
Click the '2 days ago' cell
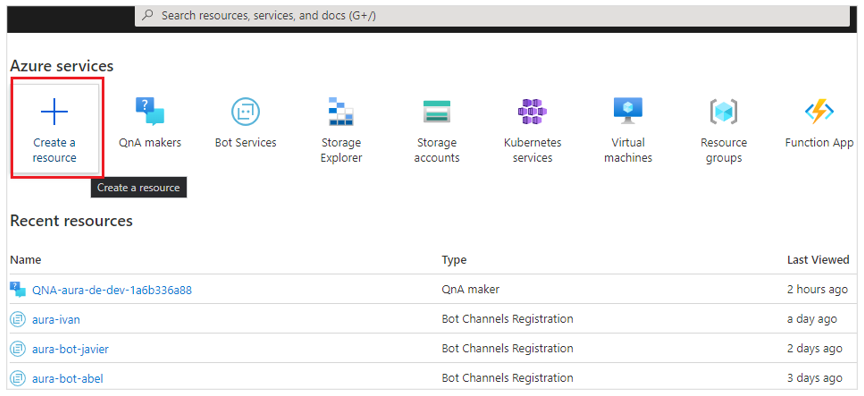(x=814, y=349)
